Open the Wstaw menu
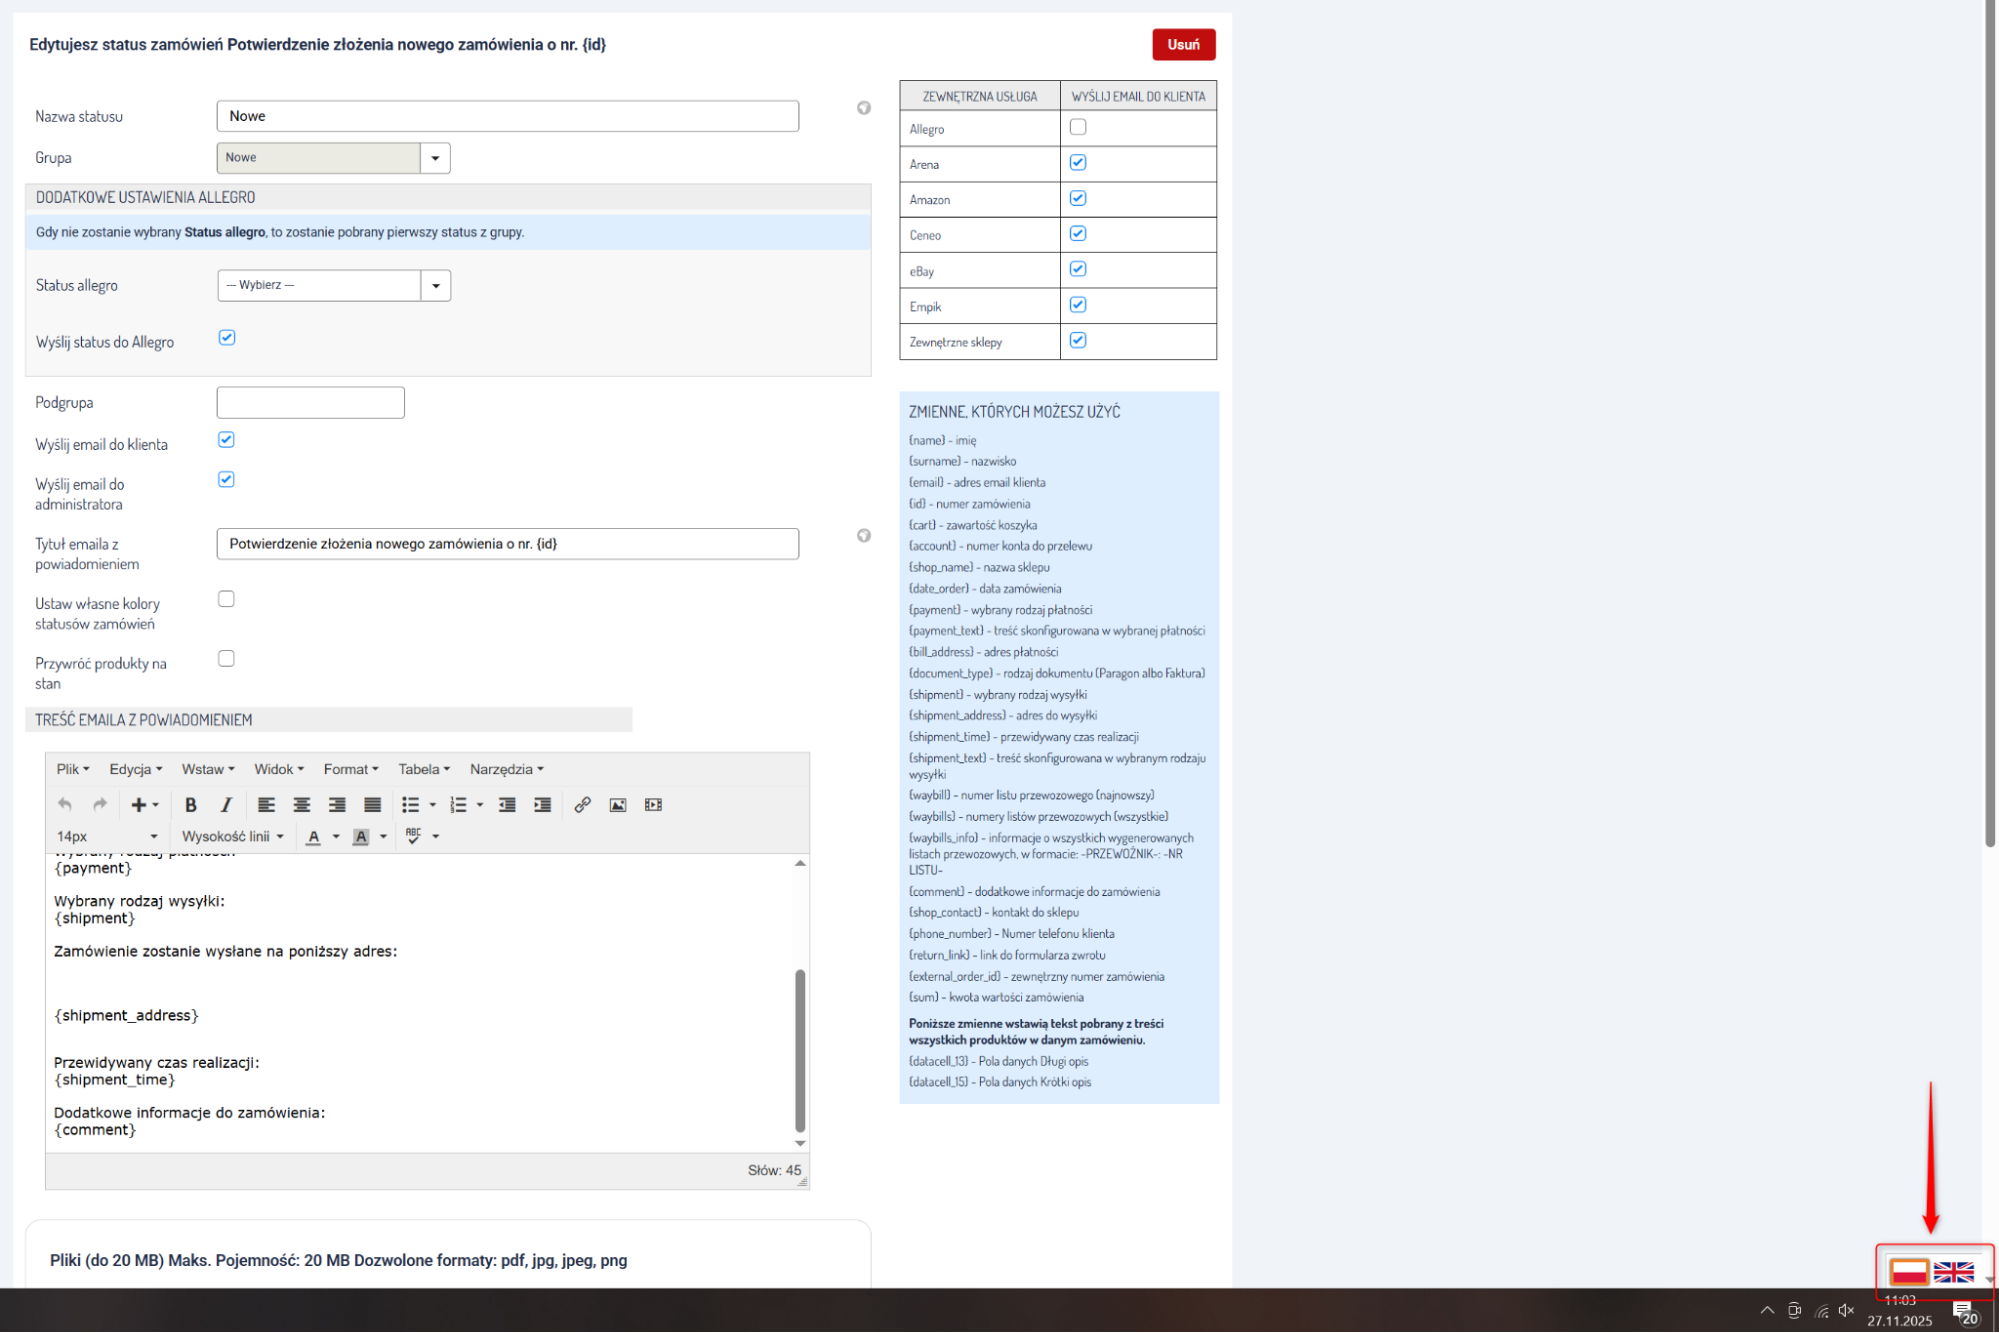 click(207, 769)
